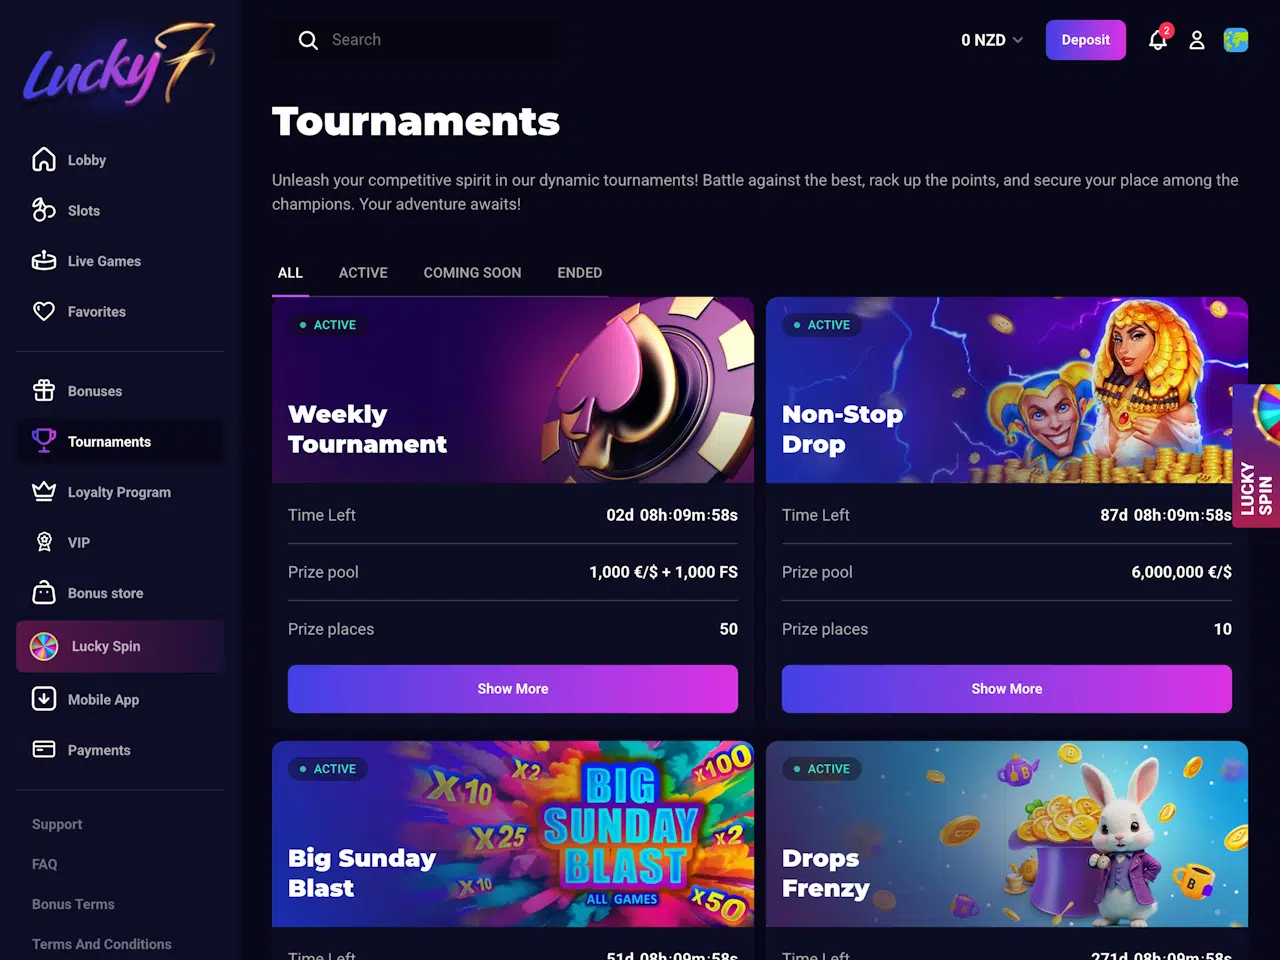This screenshot has width=1280, height=960.
Task: Show more for Non-Stop Drop
Action: tap(1007, 689)
